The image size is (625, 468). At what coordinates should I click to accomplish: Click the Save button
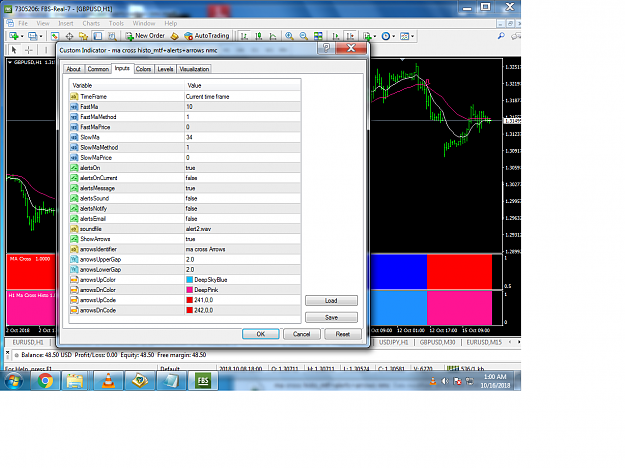point(331,317)
